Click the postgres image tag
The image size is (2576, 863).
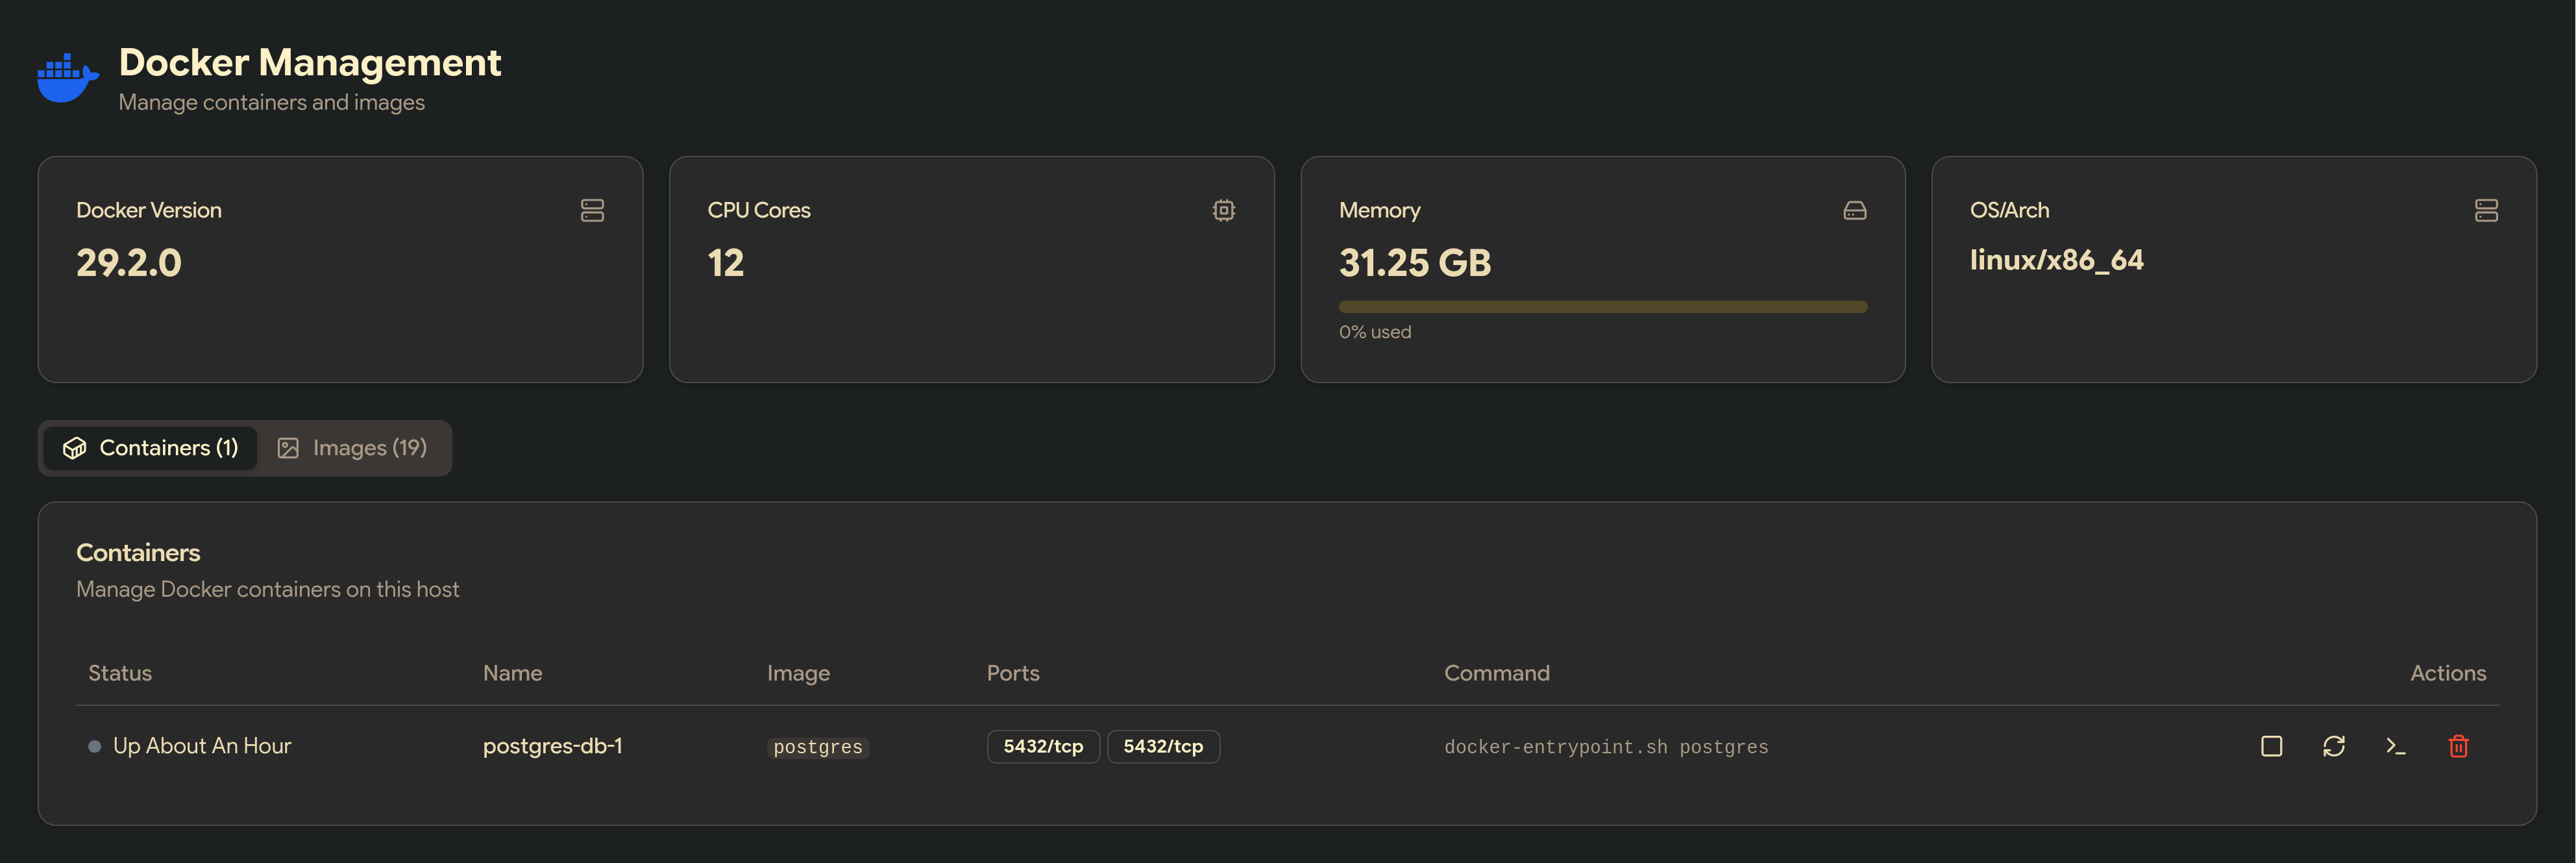(x=817, y=747)
